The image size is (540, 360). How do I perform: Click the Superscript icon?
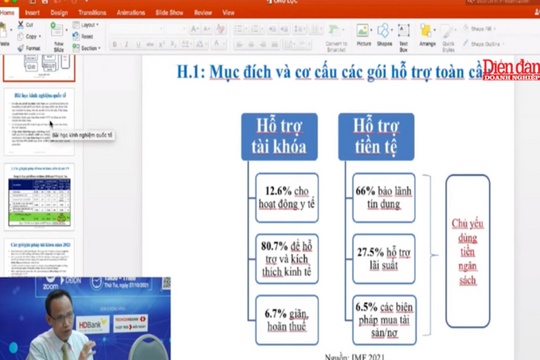coord(162,44)
